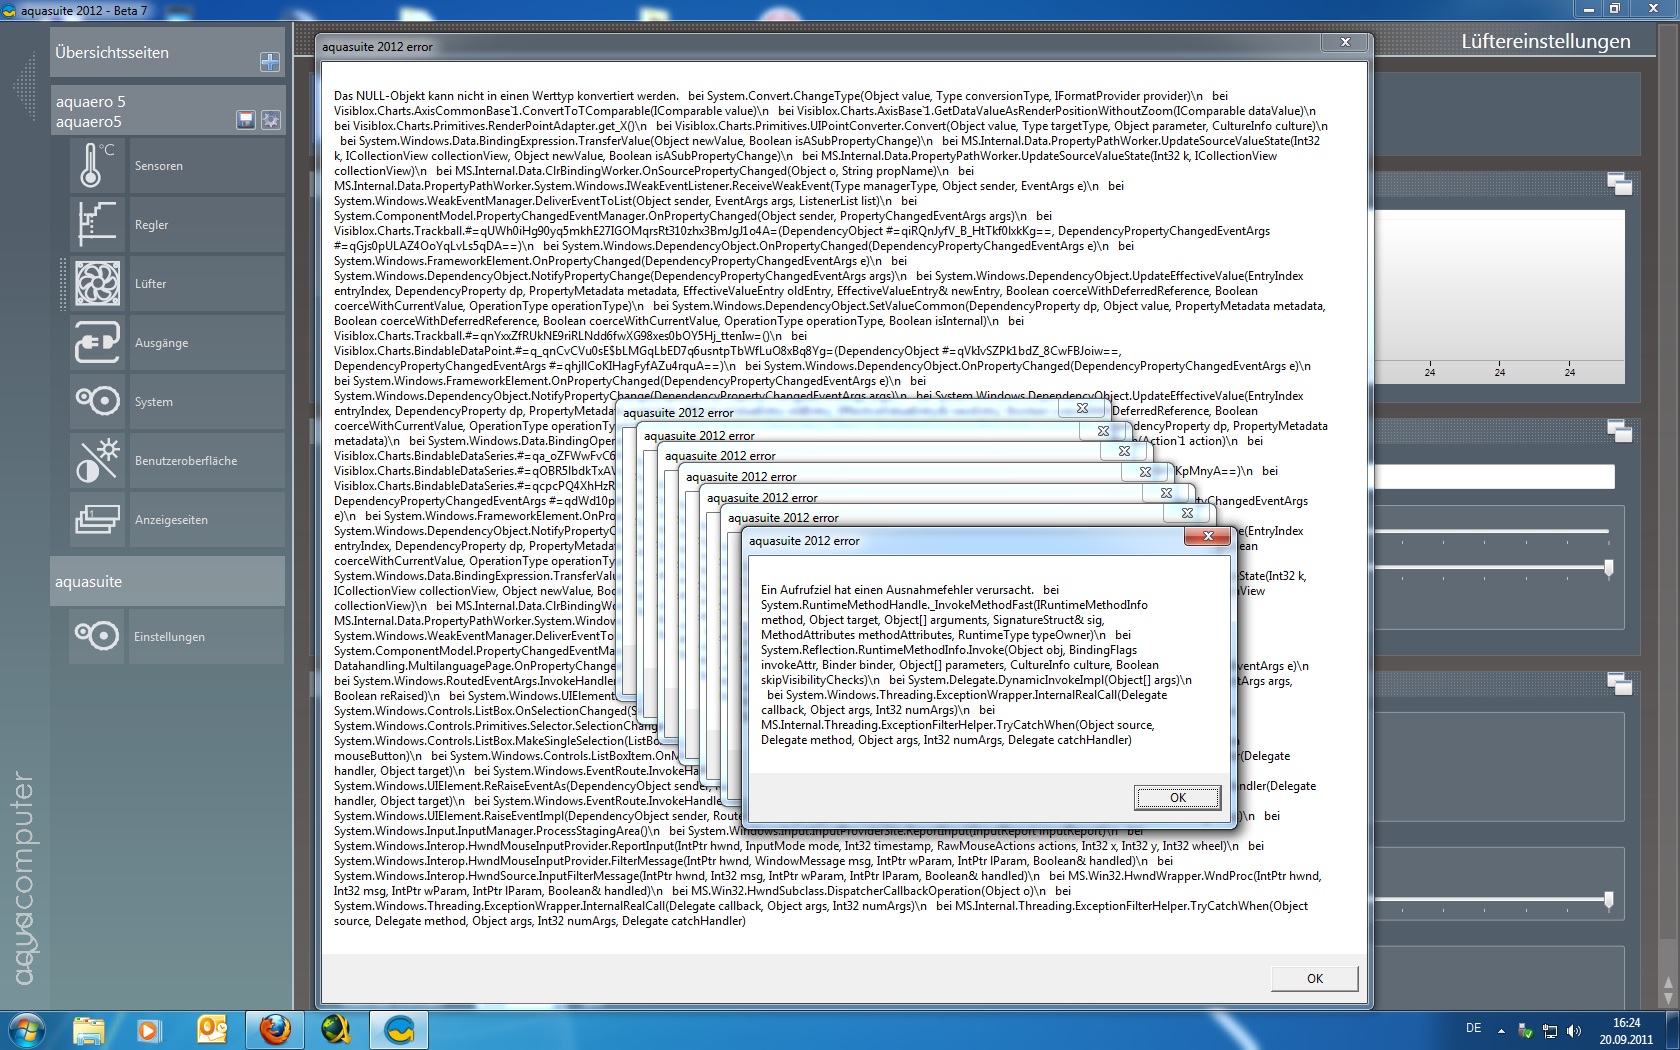
Task: Show hidden tray icons with the arrow
Action: click(x=1501, y=1030)
